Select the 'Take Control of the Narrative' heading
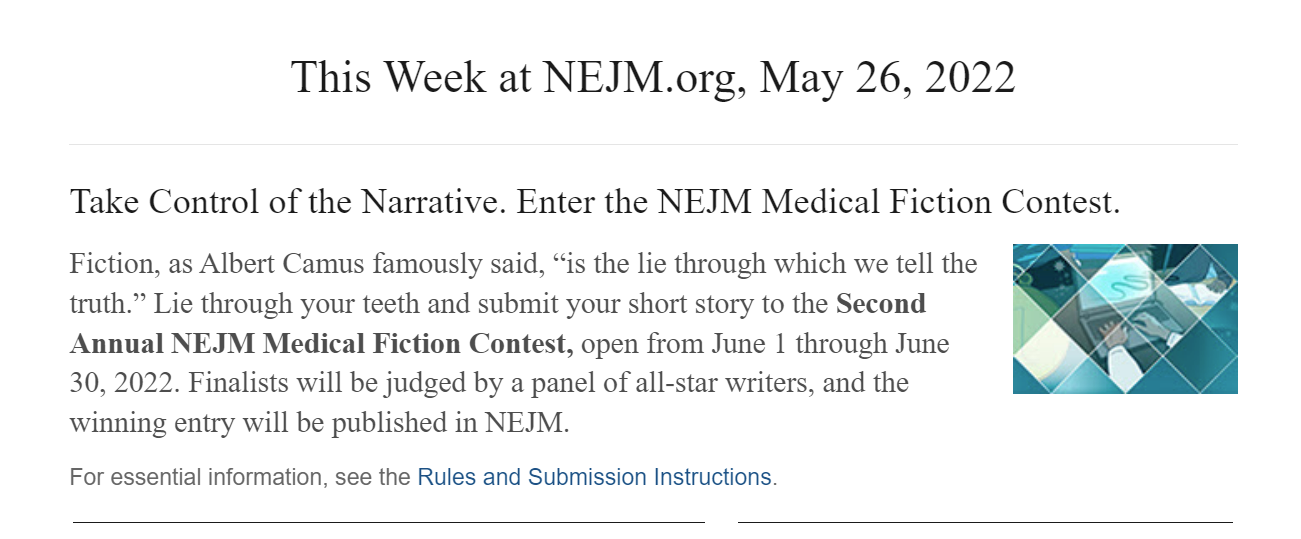The image size is (1301, 539). click(287, 202)
